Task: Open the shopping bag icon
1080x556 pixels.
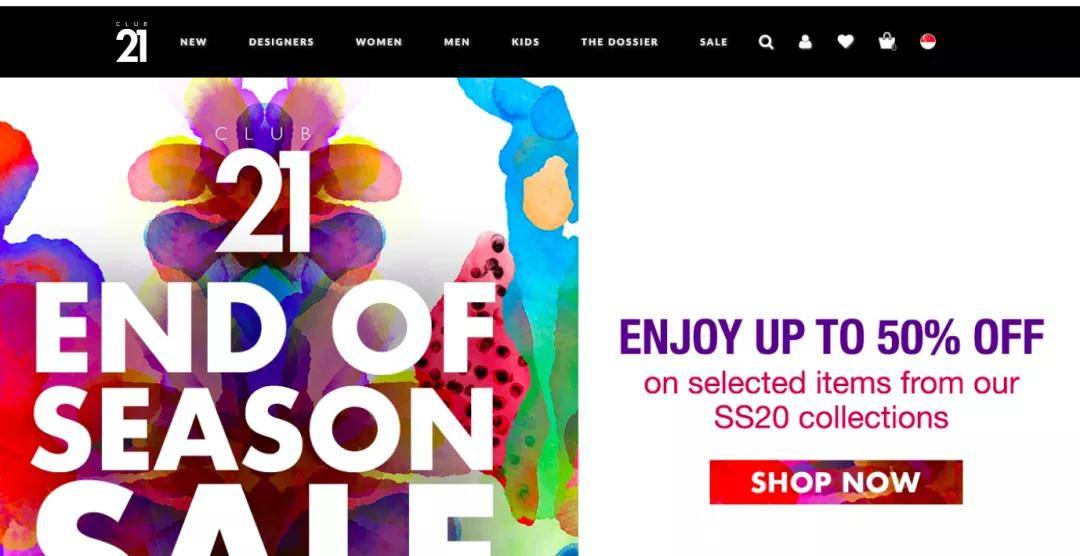Action: (x=887, y=42)
